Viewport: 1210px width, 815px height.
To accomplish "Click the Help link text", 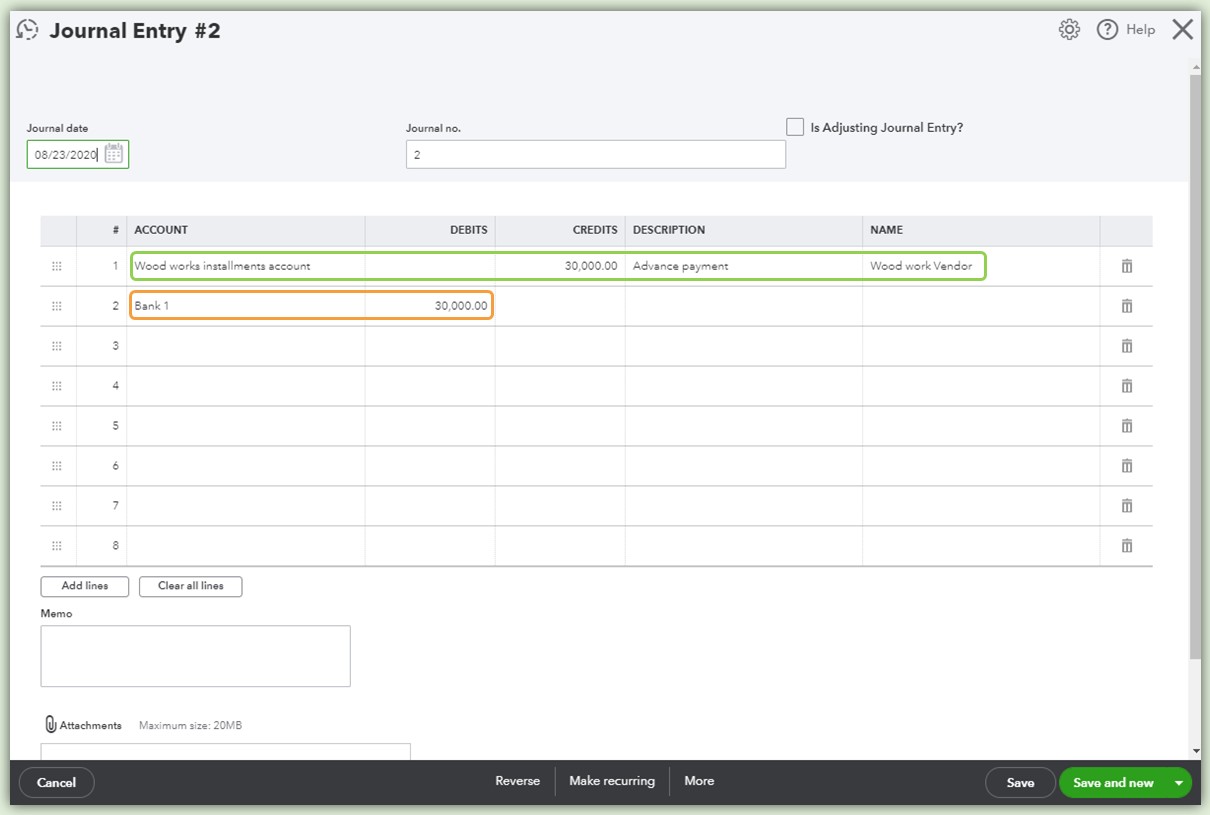I will [1140, 30].
